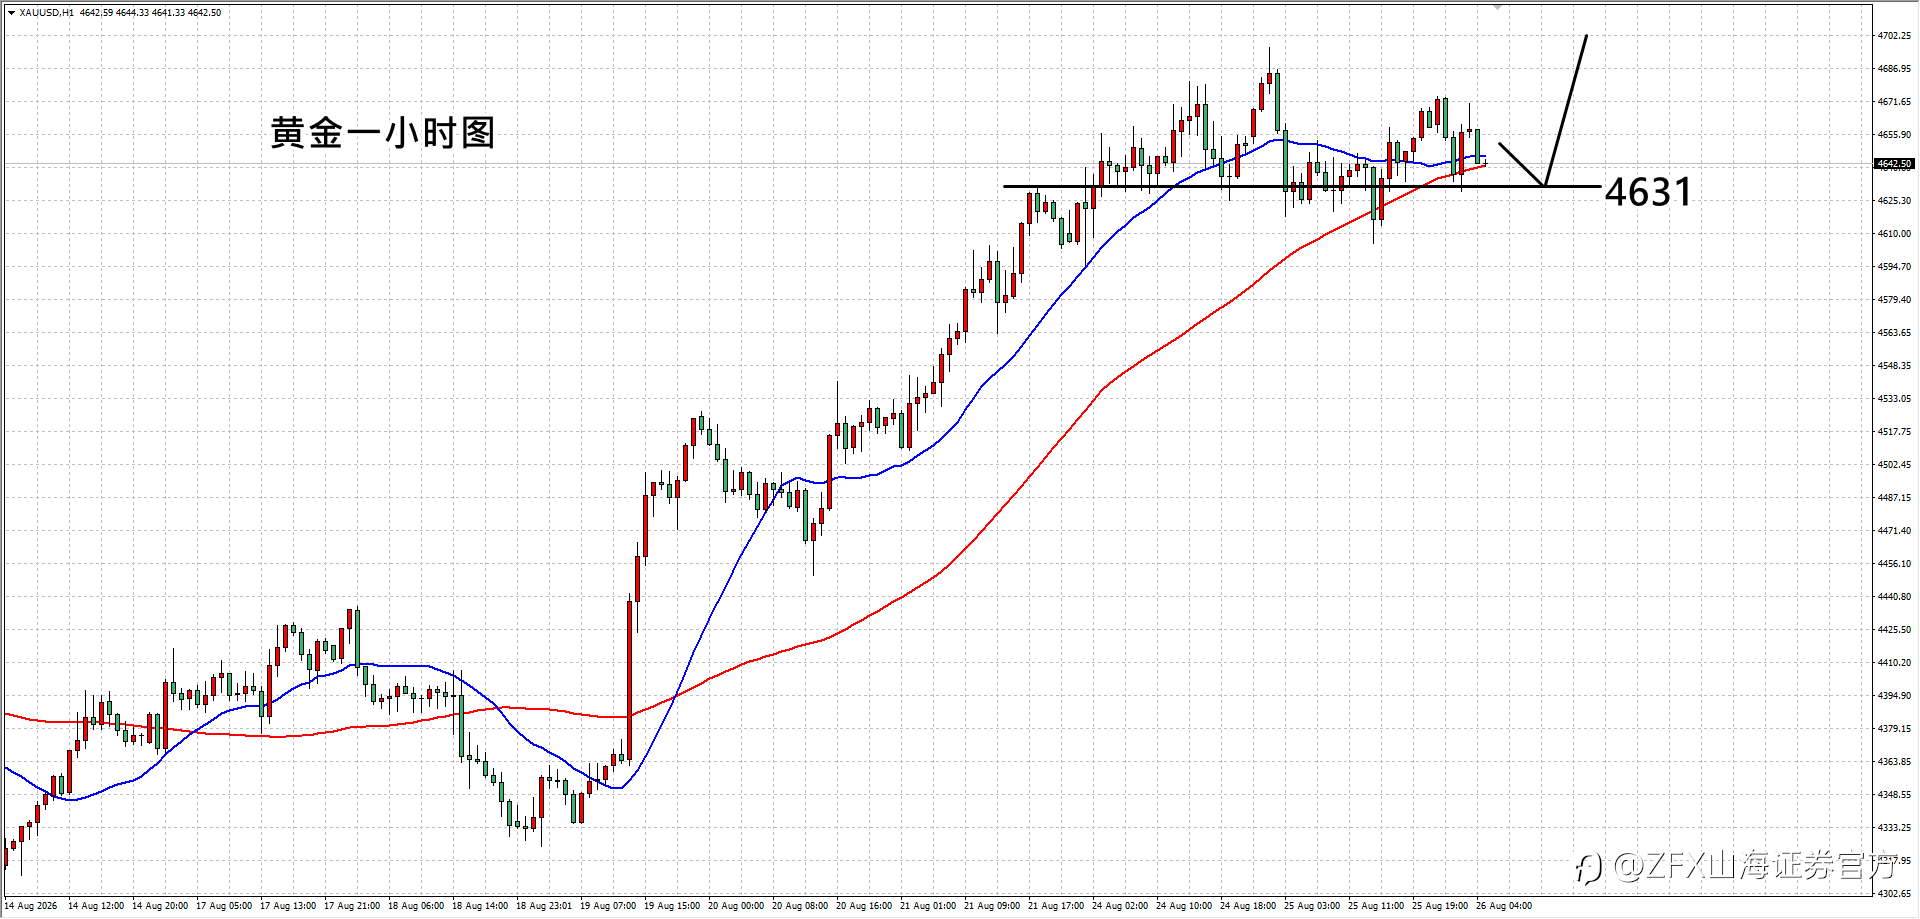Viewport: 1920px width, 919px height.
Task: Click price axis label 4655.90
Action: tap(1894, 135)
